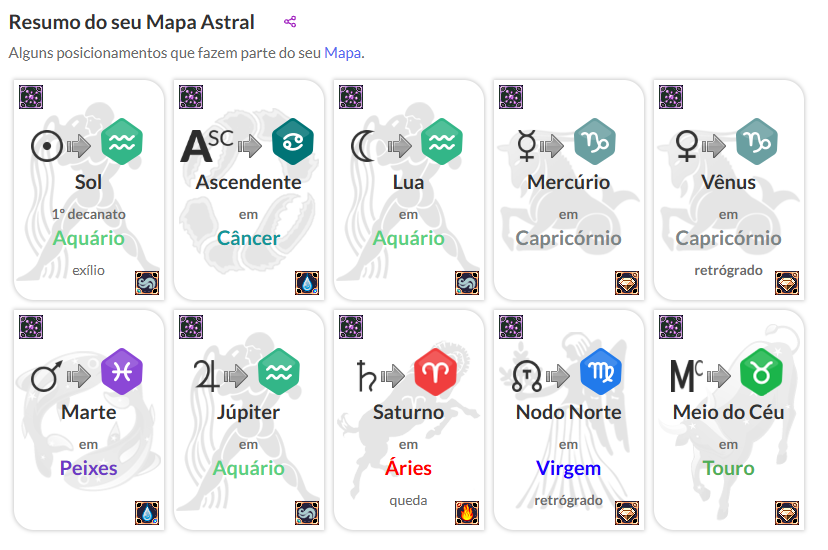This screenshot has width=828, height=550.
Task: Click the Aquário hexagon on Júpiter card
Action: click(x=279, y=372)
